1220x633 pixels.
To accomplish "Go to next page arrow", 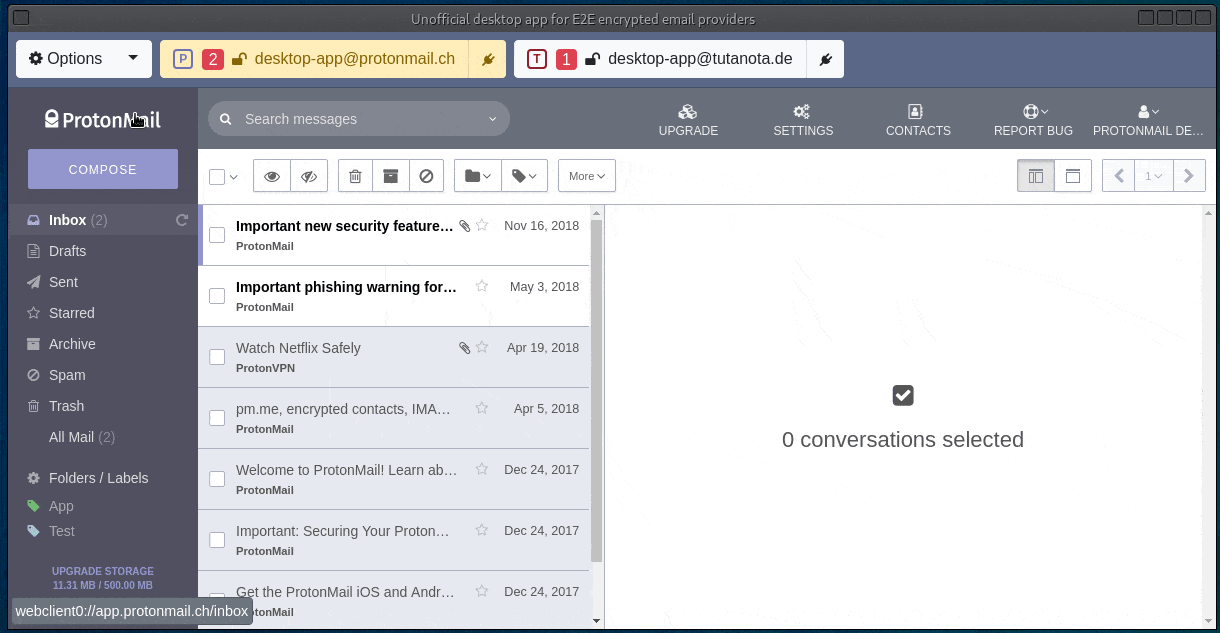I will pyautogui.click(x=1188, y=176).
